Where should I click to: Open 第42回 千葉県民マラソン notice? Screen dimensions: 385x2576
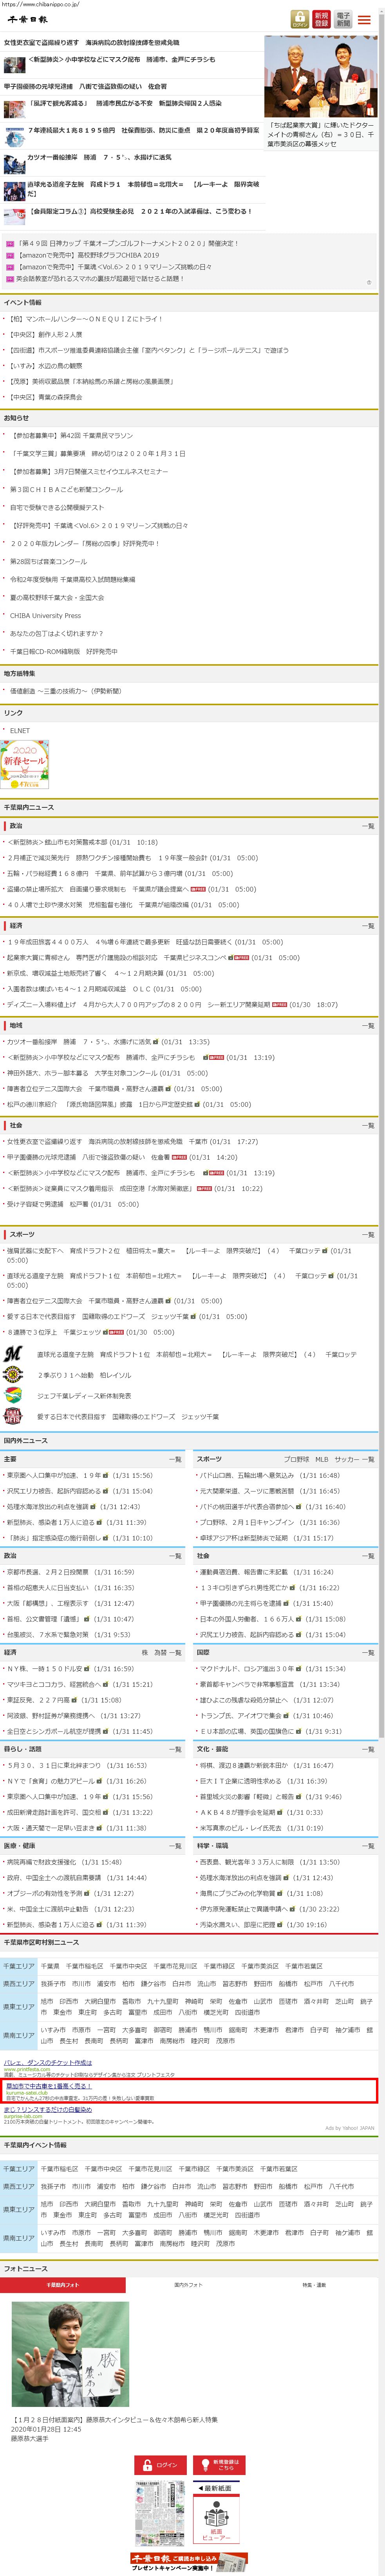[x=72, y=436]
